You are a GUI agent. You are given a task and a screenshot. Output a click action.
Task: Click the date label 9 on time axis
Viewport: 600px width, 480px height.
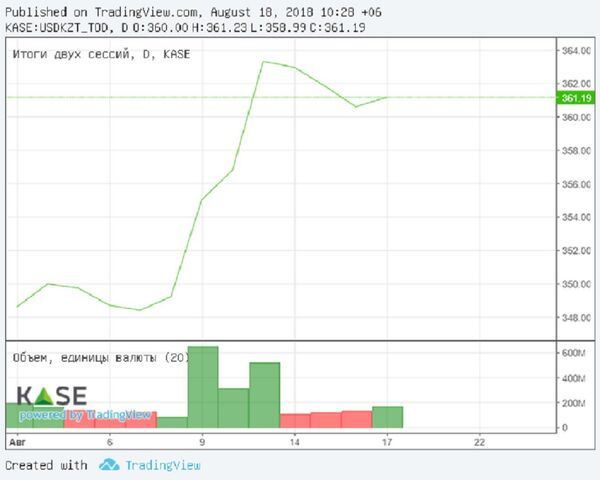click(202, 441)
